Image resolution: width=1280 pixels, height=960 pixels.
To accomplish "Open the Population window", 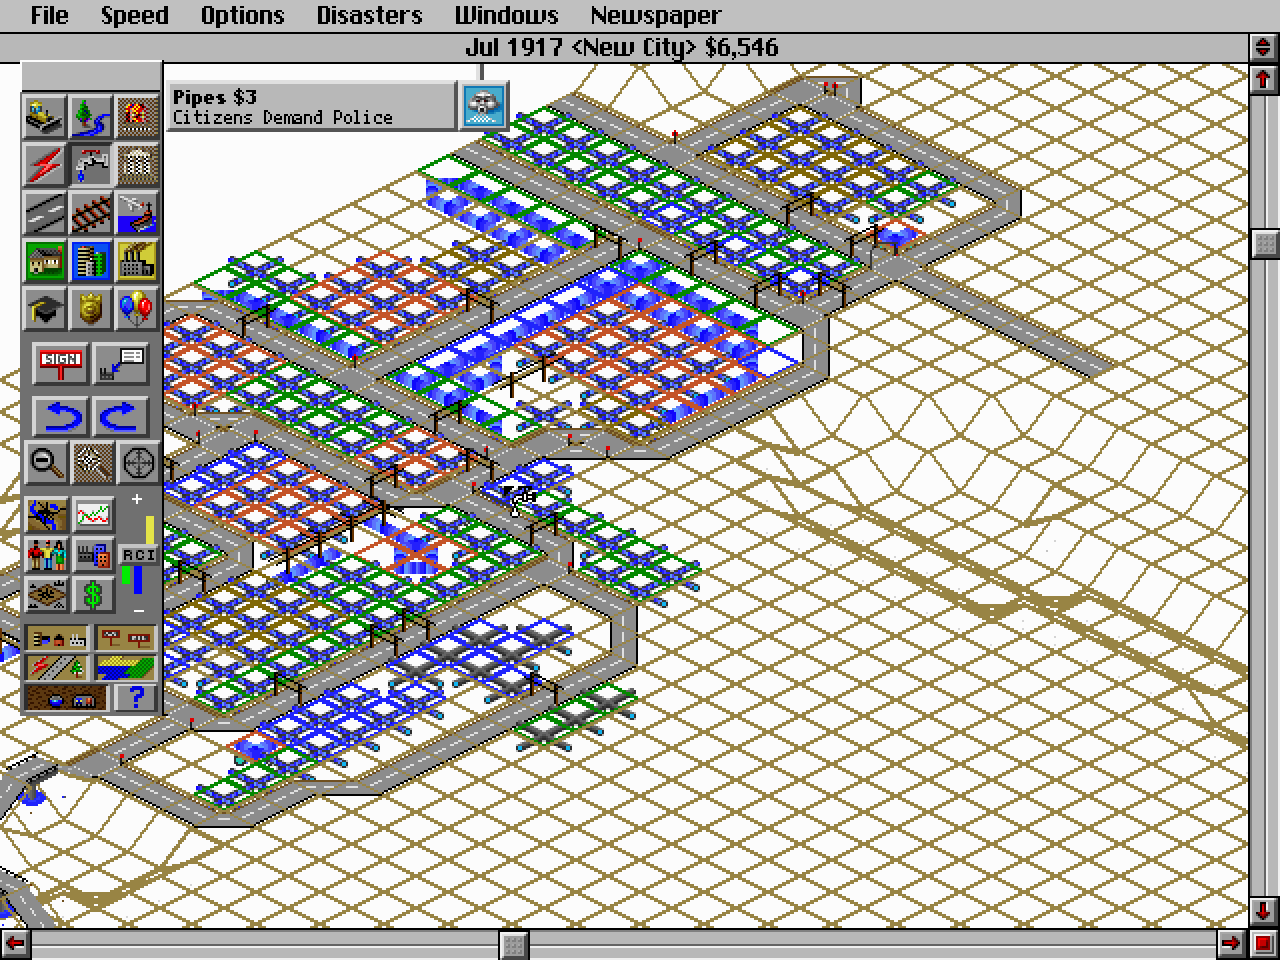I will [x=46, y=554].
